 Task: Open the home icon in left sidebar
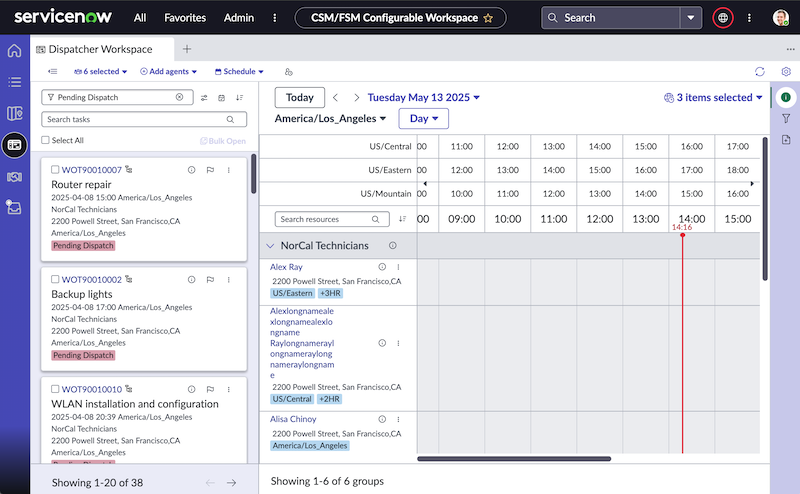pos(14,51)
